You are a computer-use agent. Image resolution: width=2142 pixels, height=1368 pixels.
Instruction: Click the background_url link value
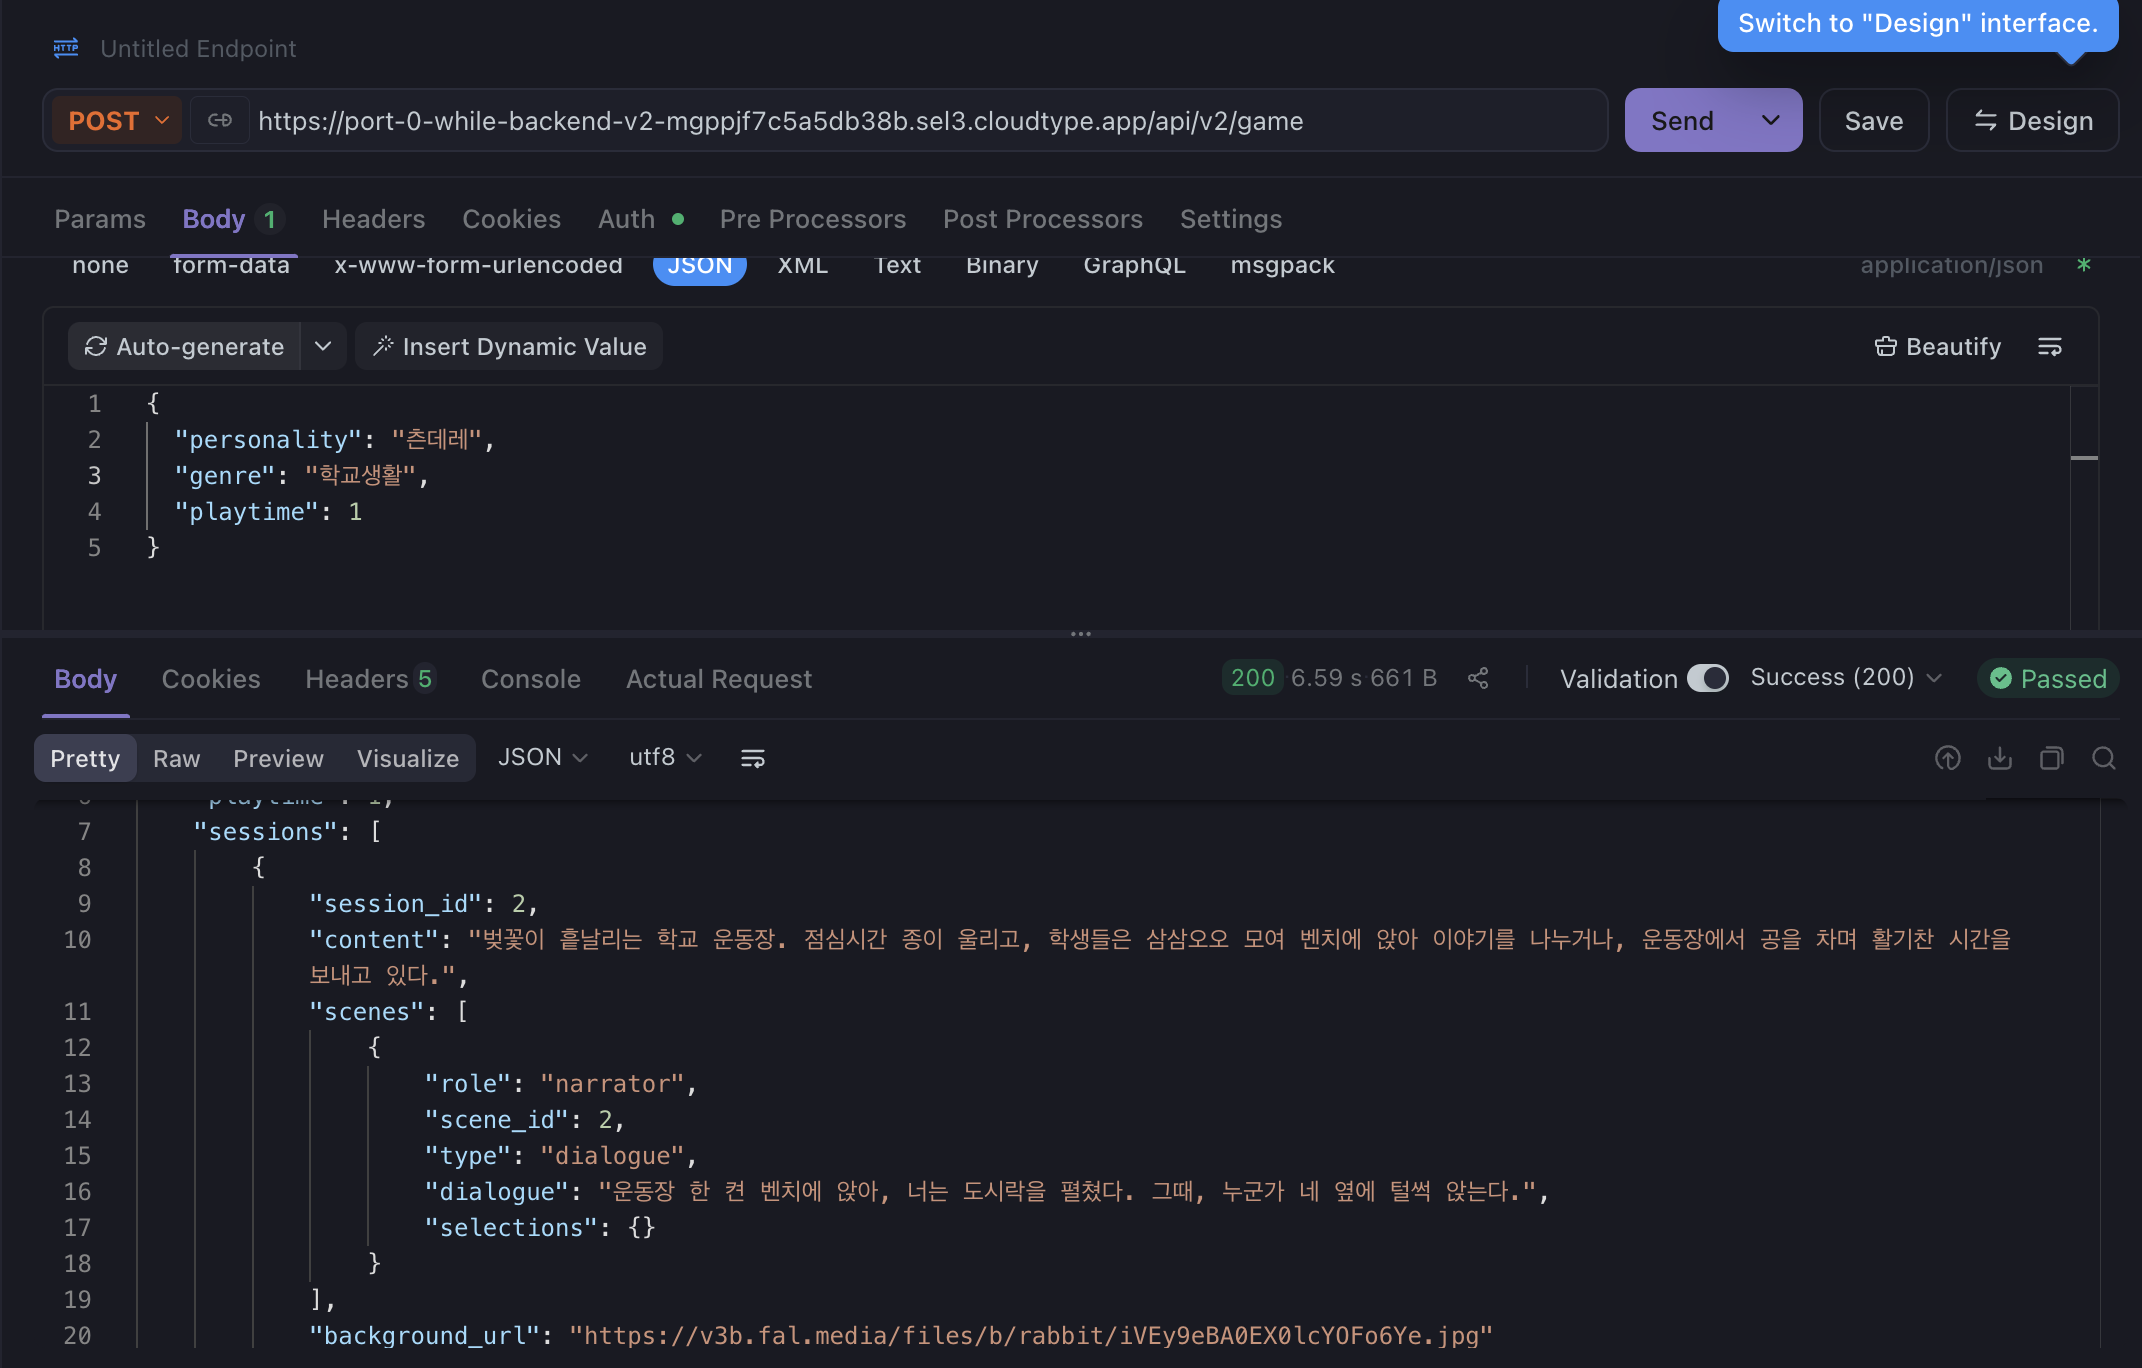1031,1336
